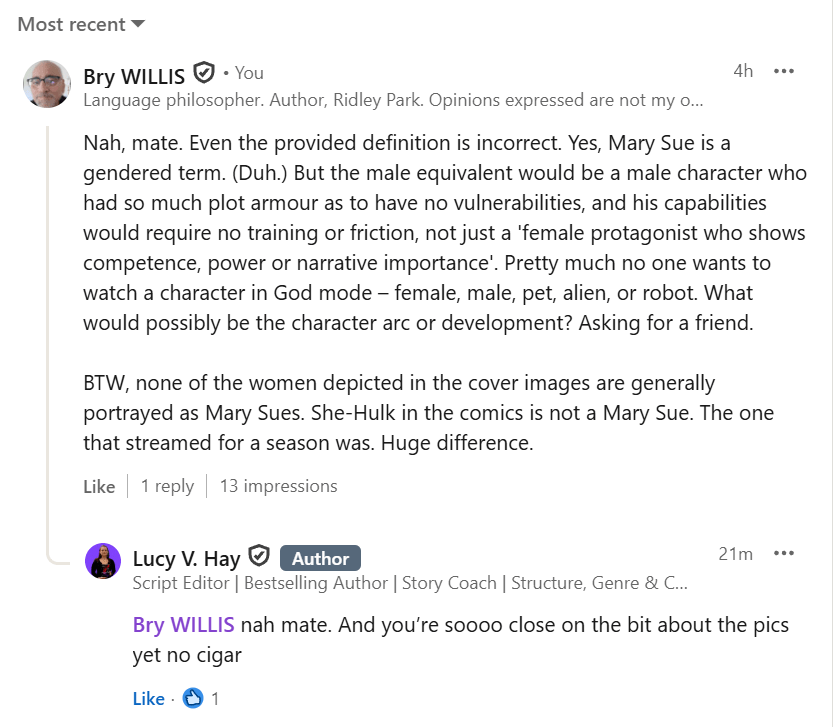
Task: Click Lucy's headline starting with Script Editor
Action: point(410,583)
